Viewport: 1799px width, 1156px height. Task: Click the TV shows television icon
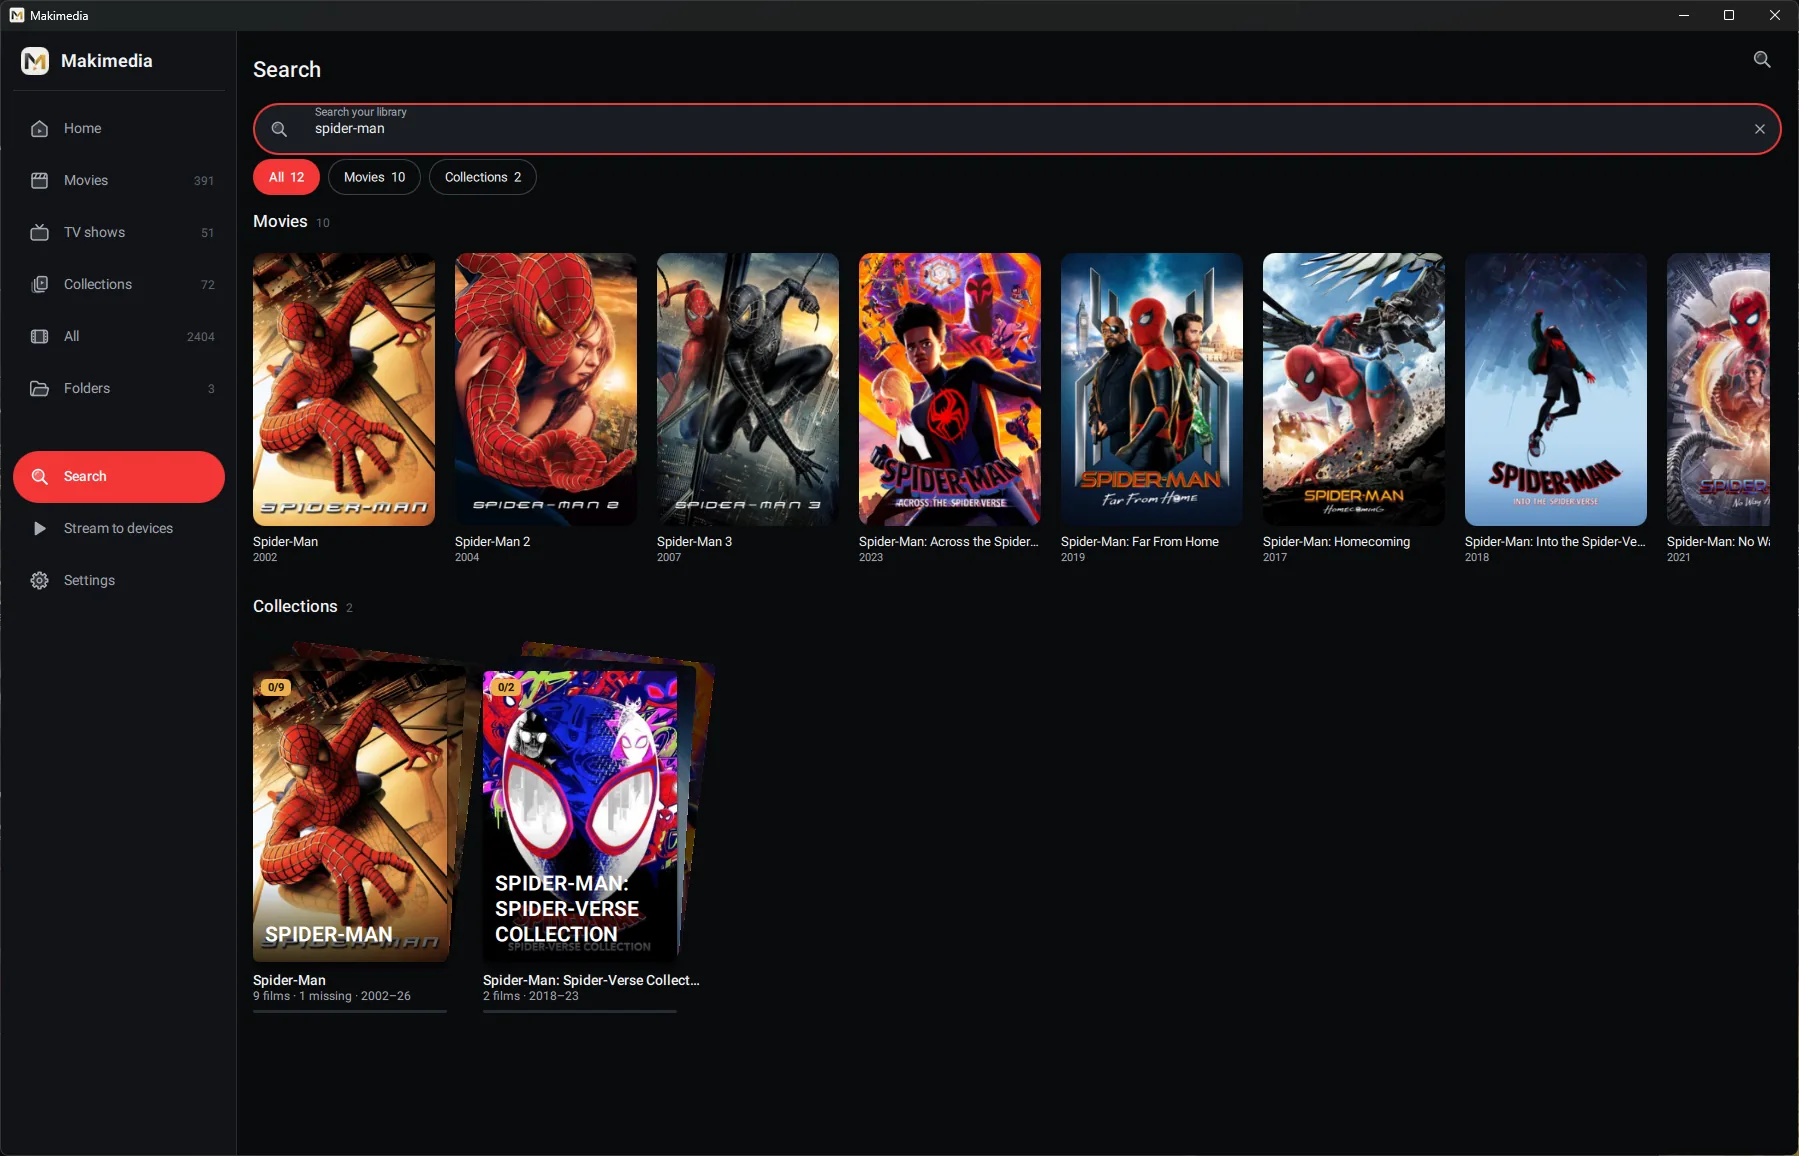(39, 232)
